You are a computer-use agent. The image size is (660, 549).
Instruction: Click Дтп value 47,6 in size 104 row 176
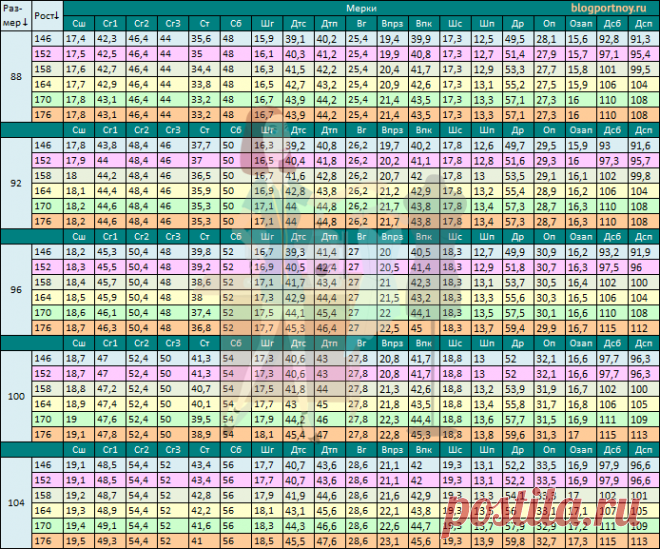[330, 541]
